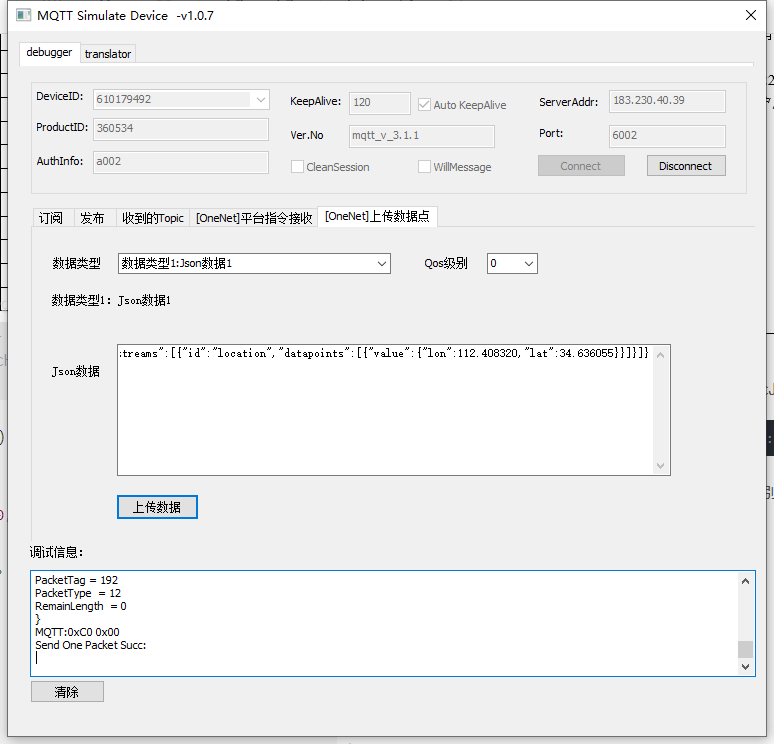This screenshot has height=744, width=774.
Task: Click the Json数据 scroll up arrow
Action: tap(660, 355)
